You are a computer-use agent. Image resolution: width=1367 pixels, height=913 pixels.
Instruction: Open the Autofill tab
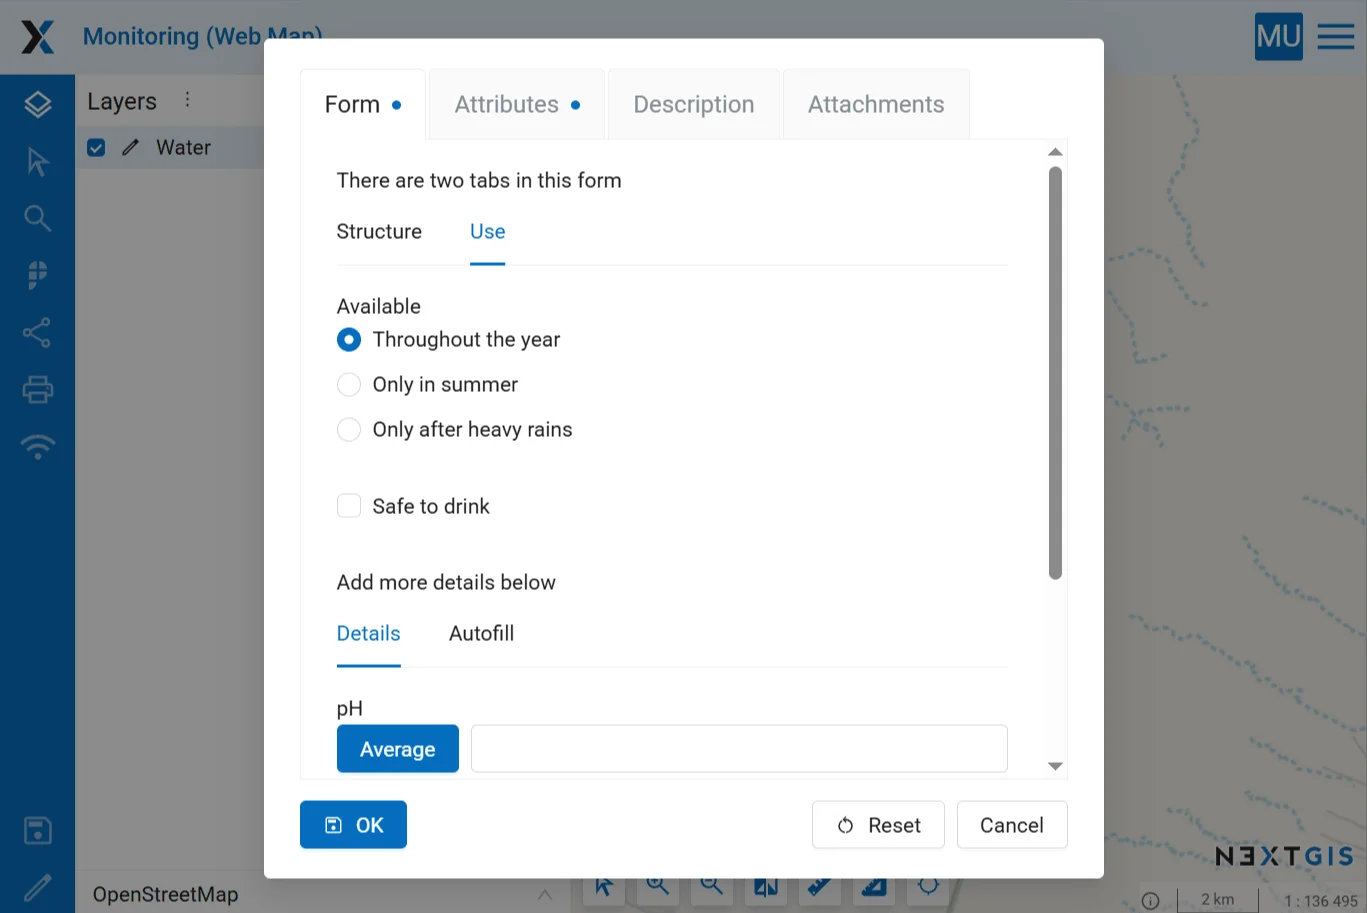click(x=481, y=634)
